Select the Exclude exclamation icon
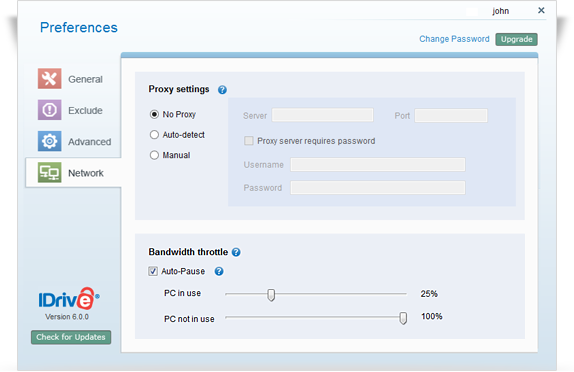The width and height of the screenshot is (574, 372). (49, 110)
